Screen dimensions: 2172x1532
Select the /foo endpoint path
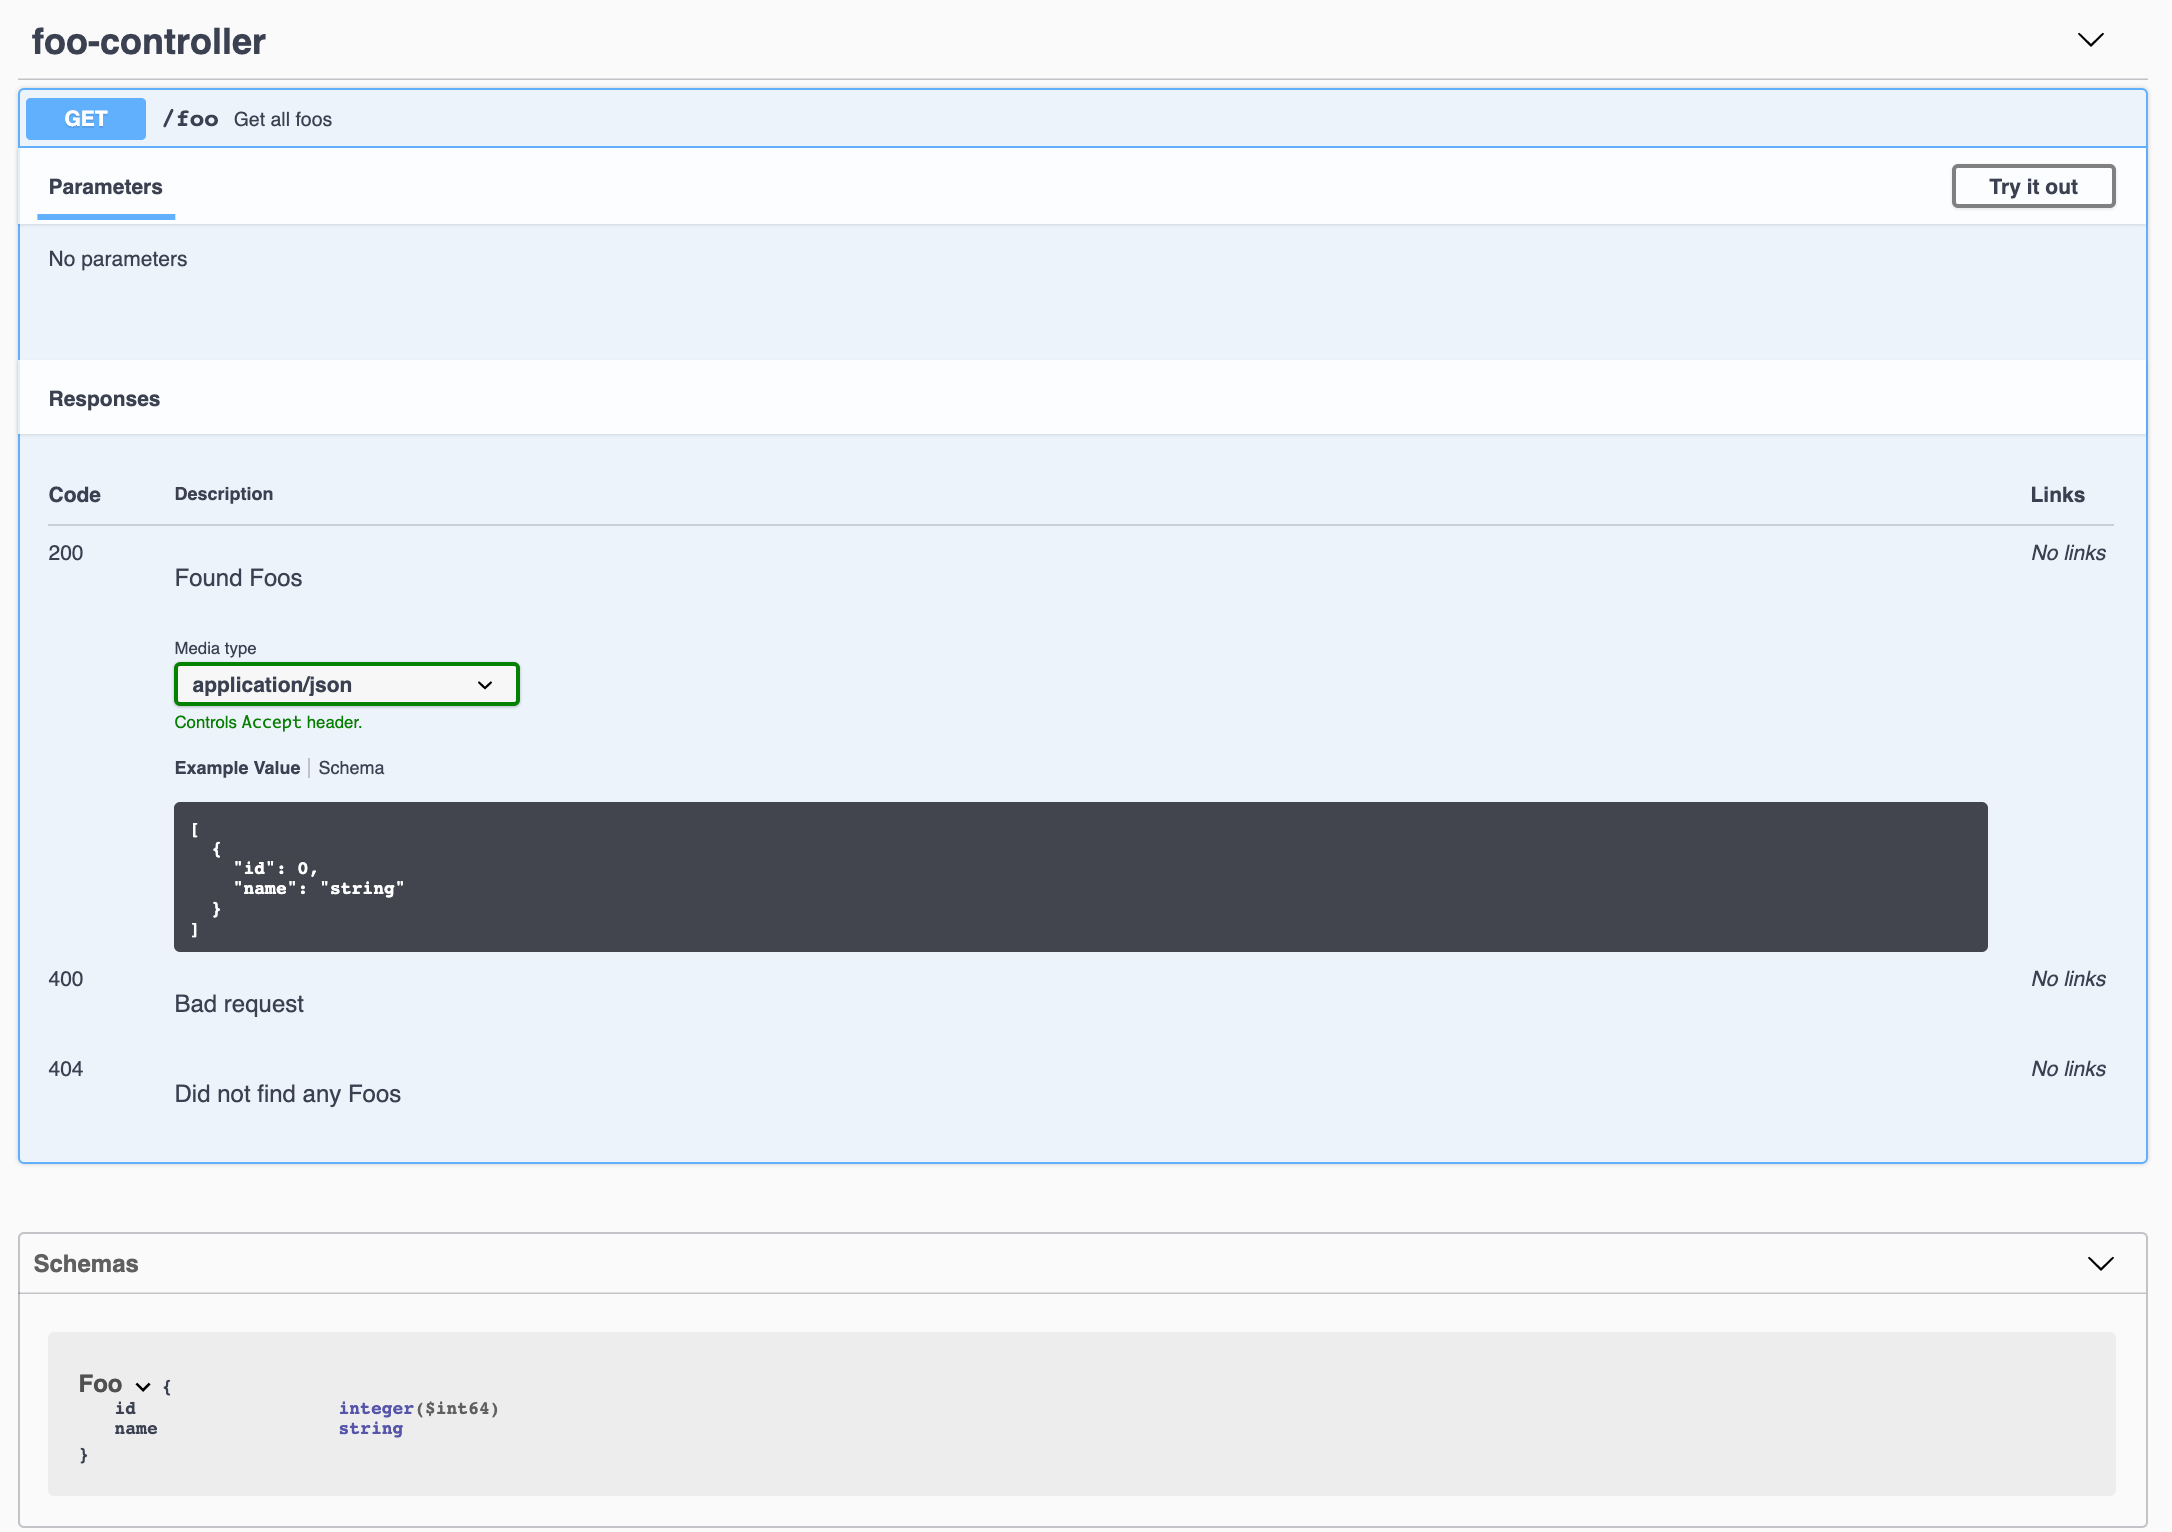click(x=192, y=118)
